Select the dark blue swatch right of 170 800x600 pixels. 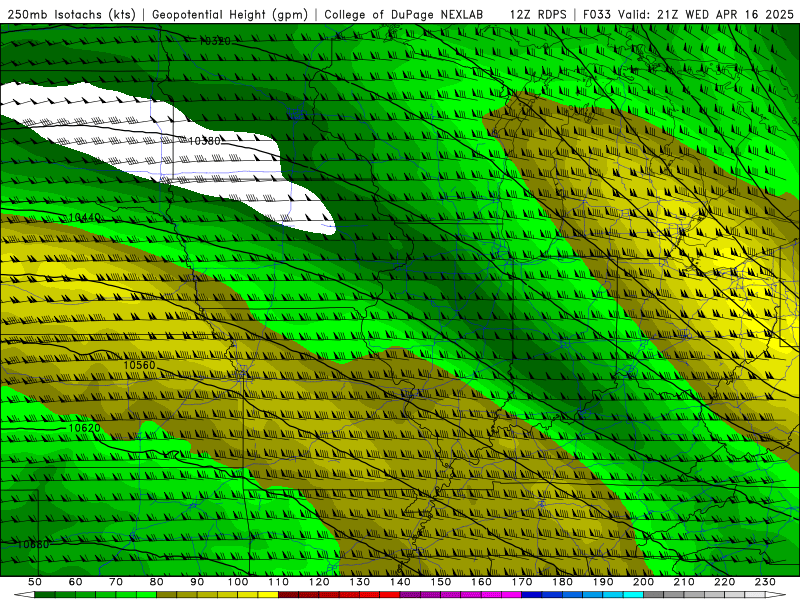click(532, 595)
